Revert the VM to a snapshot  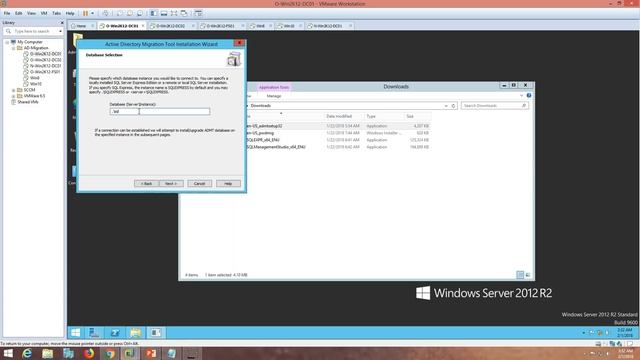[x=130, y=13]
